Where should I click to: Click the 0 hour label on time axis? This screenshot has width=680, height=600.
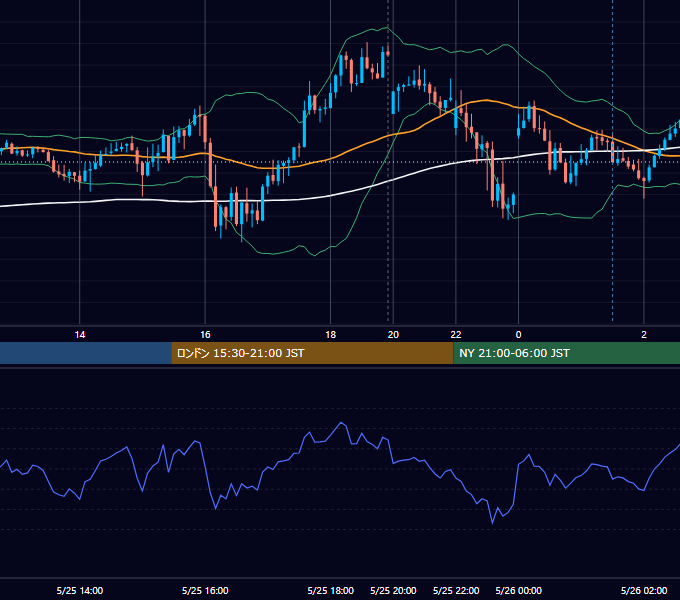tap(518, 335)
